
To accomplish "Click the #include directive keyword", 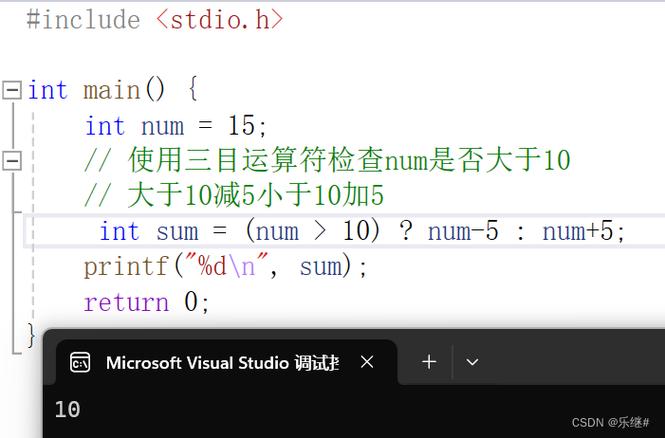I will (82, 20).
